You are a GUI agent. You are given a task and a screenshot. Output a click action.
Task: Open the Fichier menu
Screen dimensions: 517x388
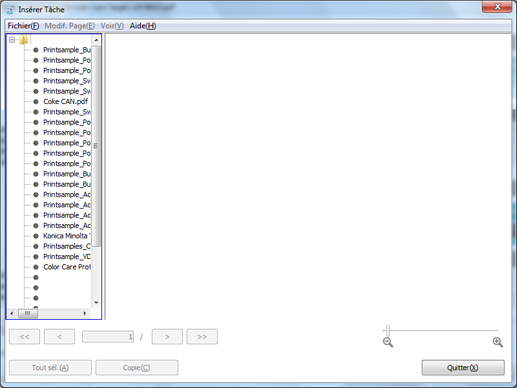tap(23, 26)
